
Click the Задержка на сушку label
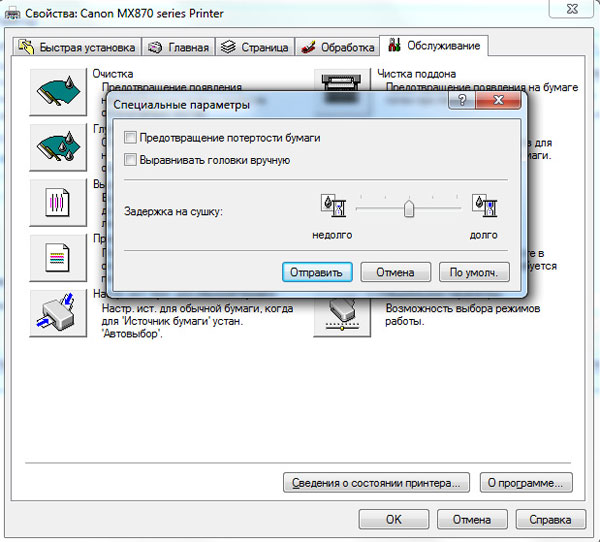click(173, 211)
